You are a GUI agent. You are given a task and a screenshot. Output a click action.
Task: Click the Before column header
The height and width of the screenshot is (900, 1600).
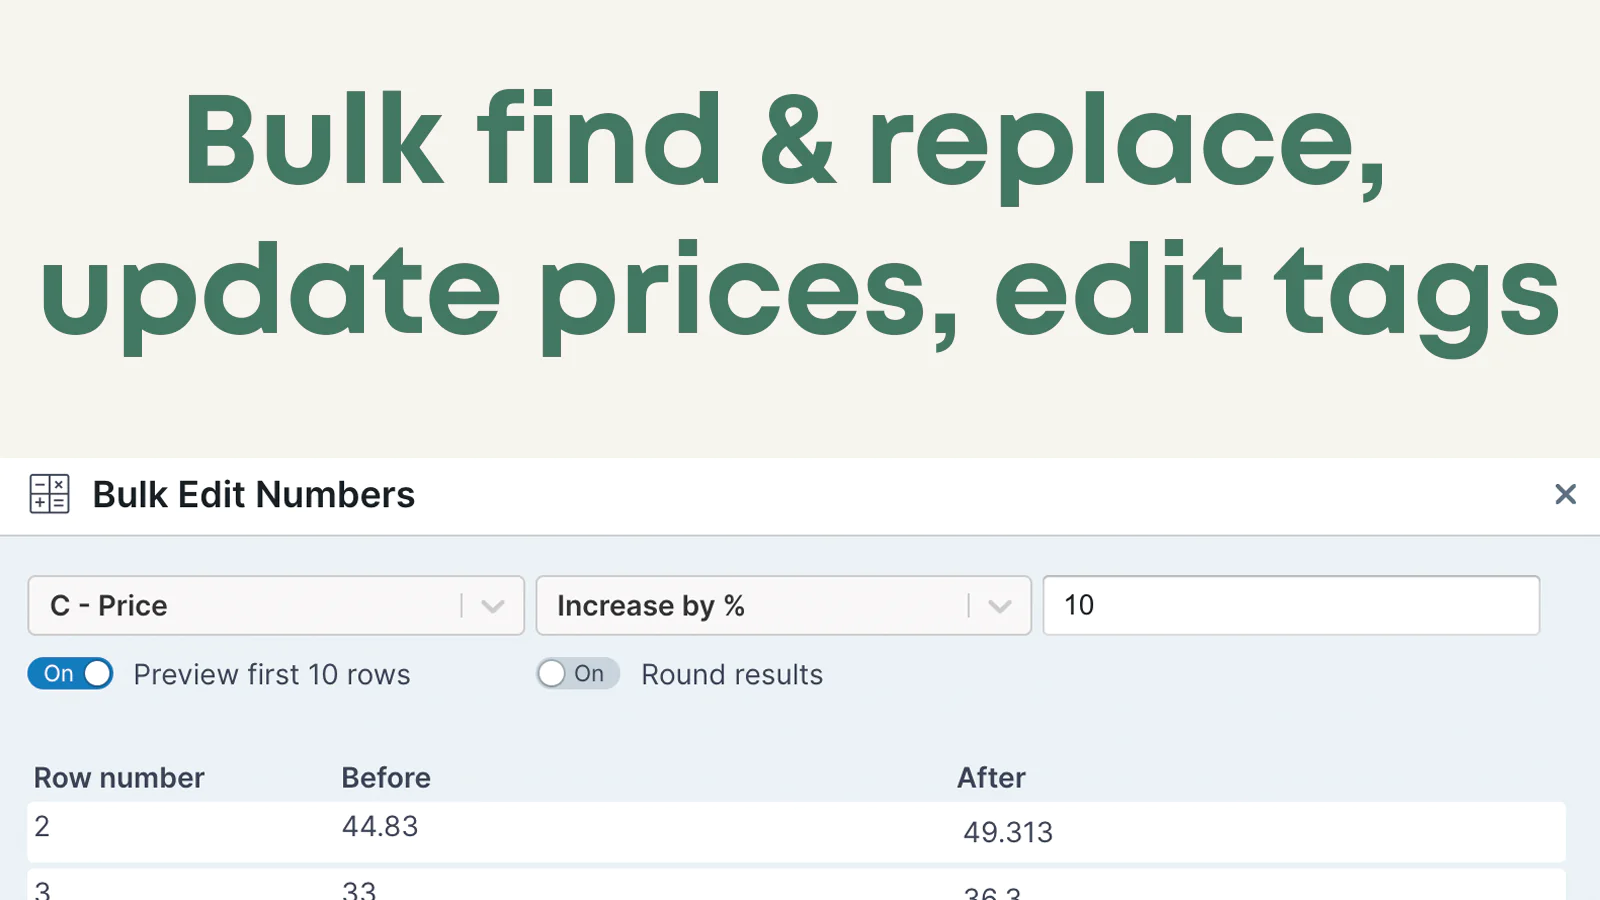[x=386, y=778]
